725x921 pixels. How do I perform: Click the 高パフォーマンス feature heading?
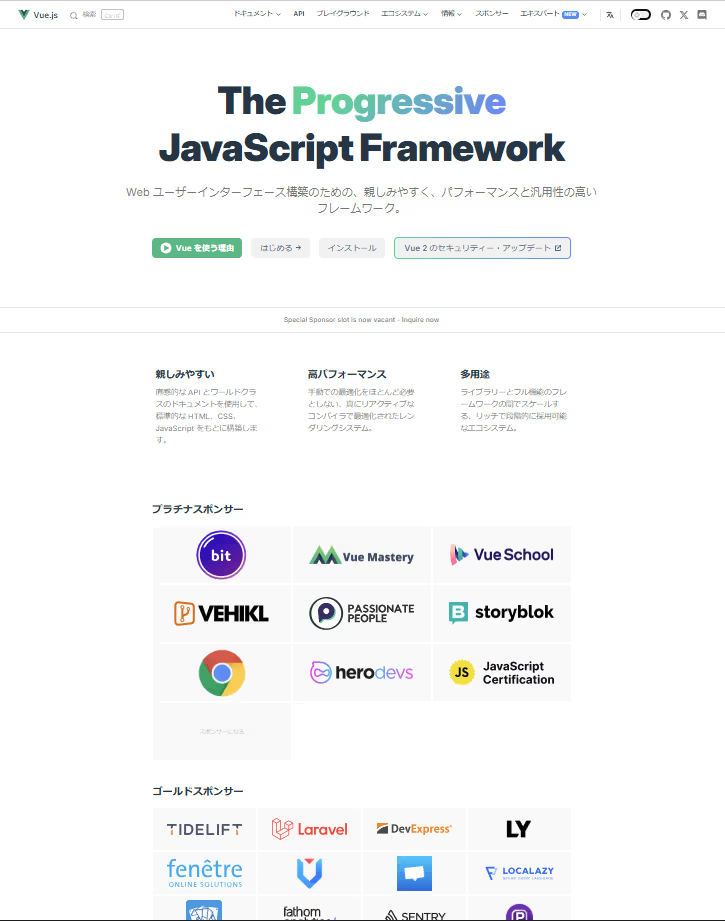coord(347,374)
